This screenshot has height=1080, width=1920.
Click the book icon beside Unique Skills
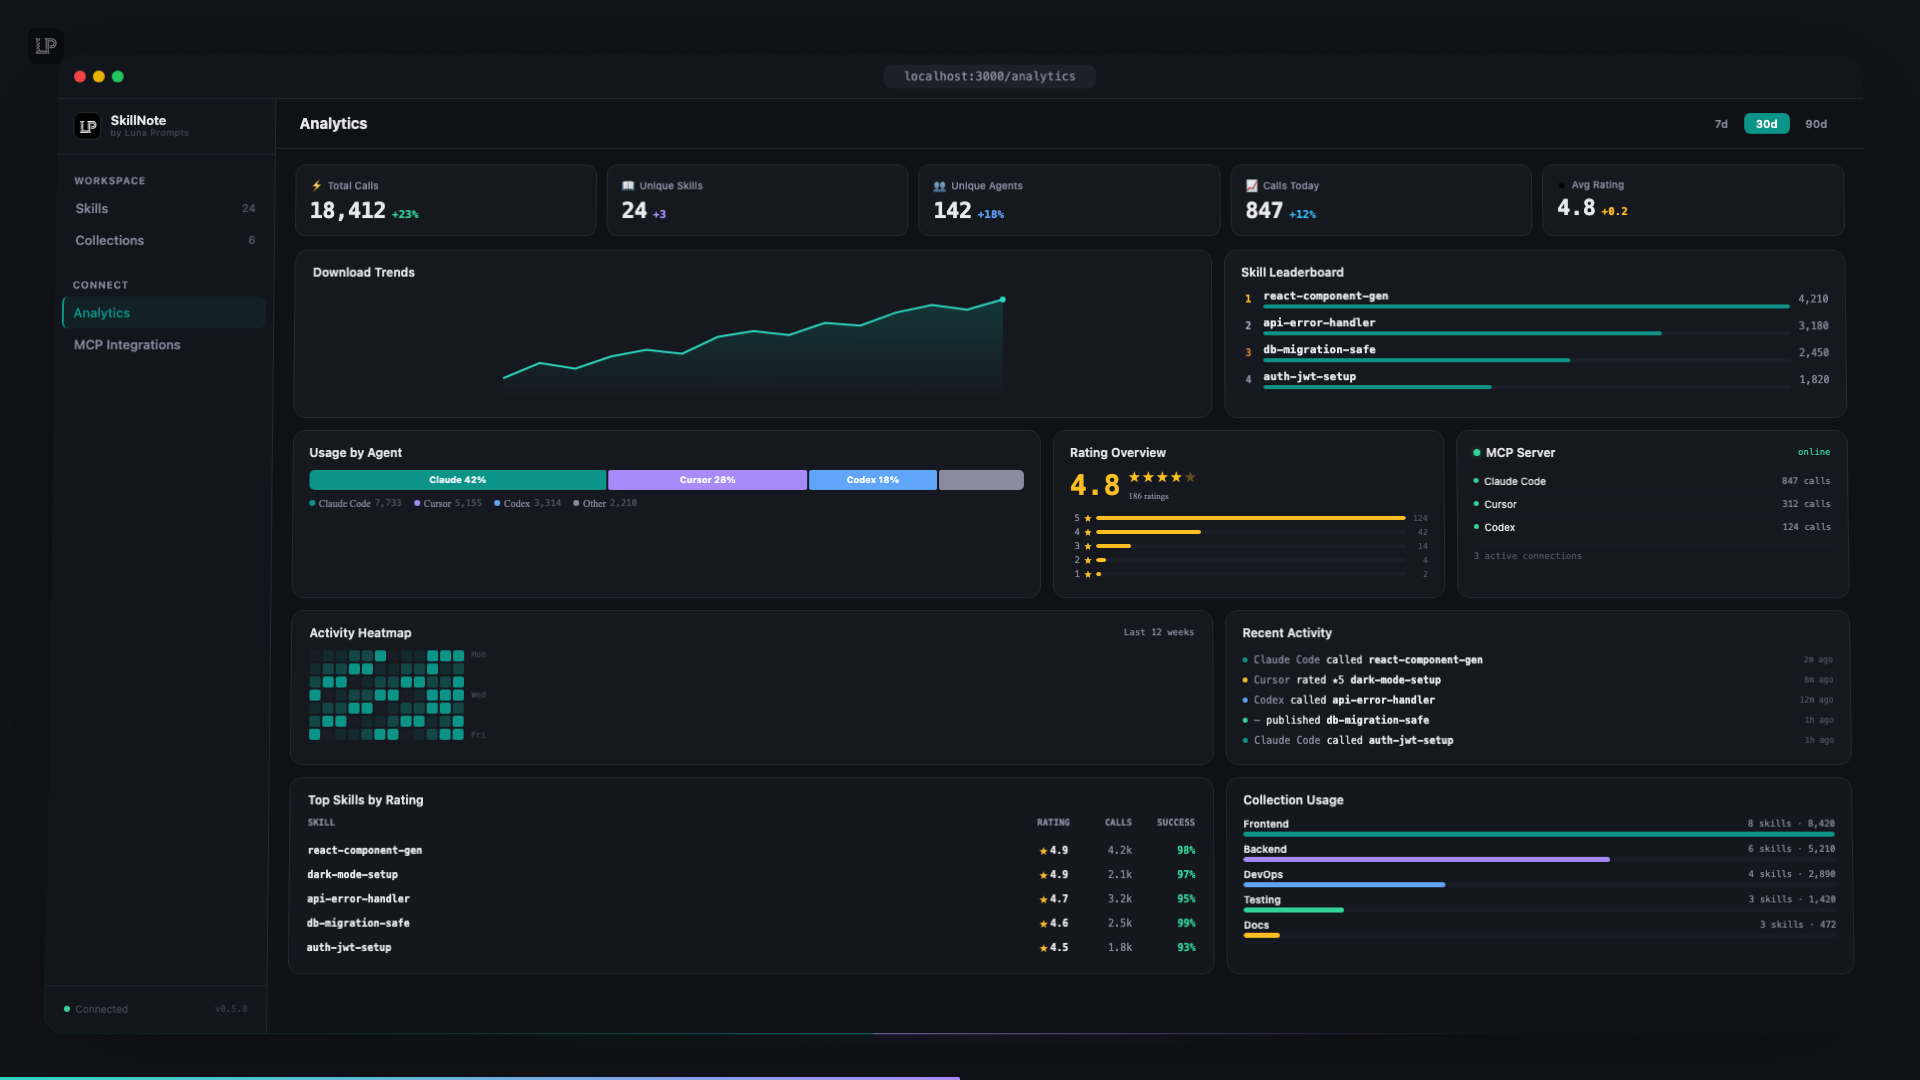(628, 186)
